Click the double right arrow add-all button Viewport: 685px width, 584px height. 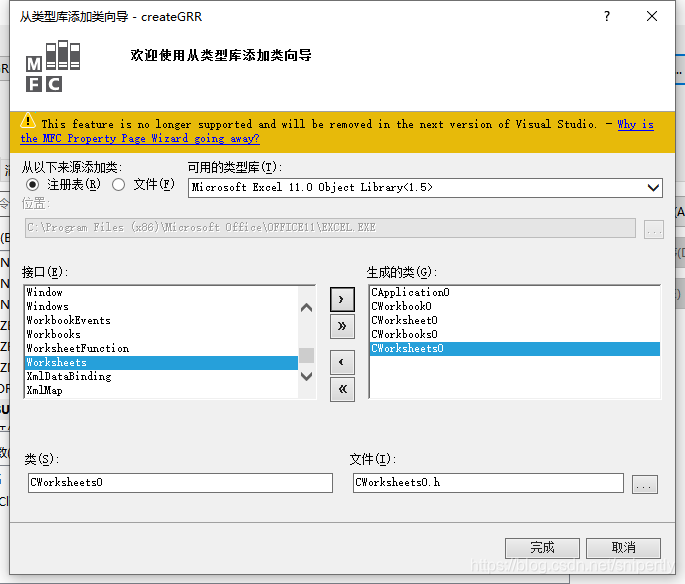(342, 326)
